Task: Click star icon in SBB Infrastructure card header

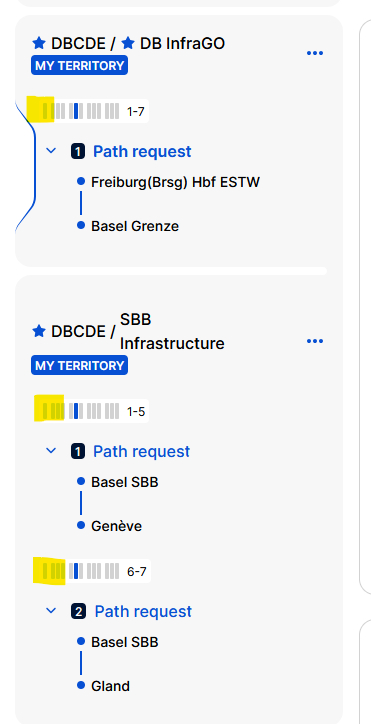Action: (39, 331)
